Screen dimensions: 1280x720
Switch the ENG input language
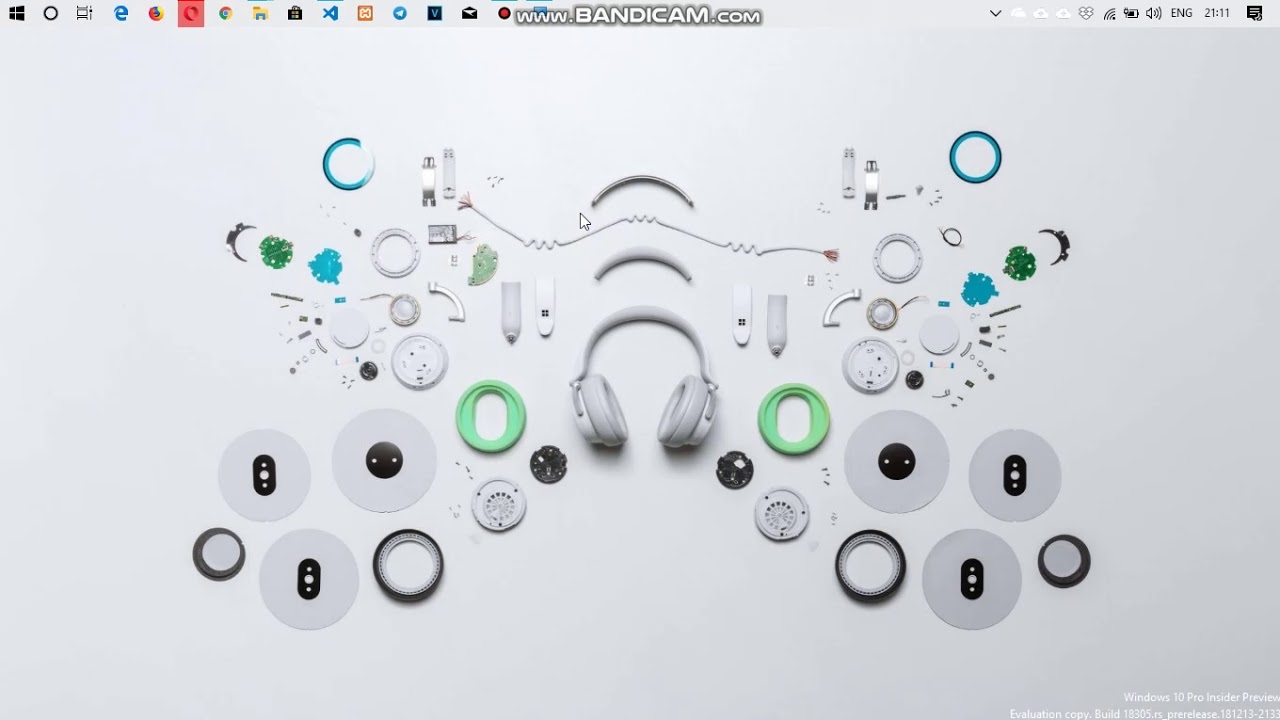1181,14
